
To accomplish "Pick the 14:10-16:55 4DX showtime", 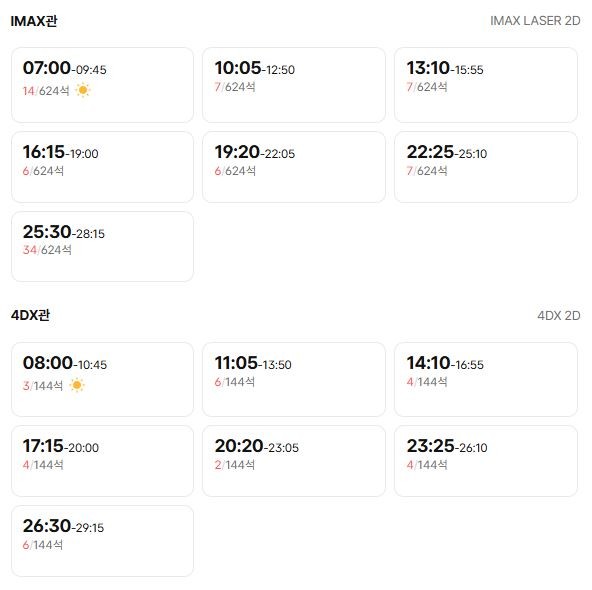I will pos(486,379).
